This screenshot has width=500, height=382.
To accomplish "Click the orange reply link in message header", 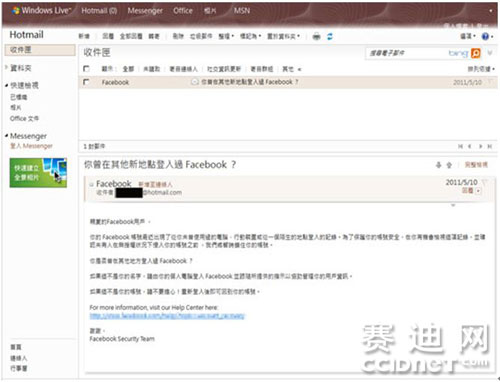I will [x=467, y=191].
